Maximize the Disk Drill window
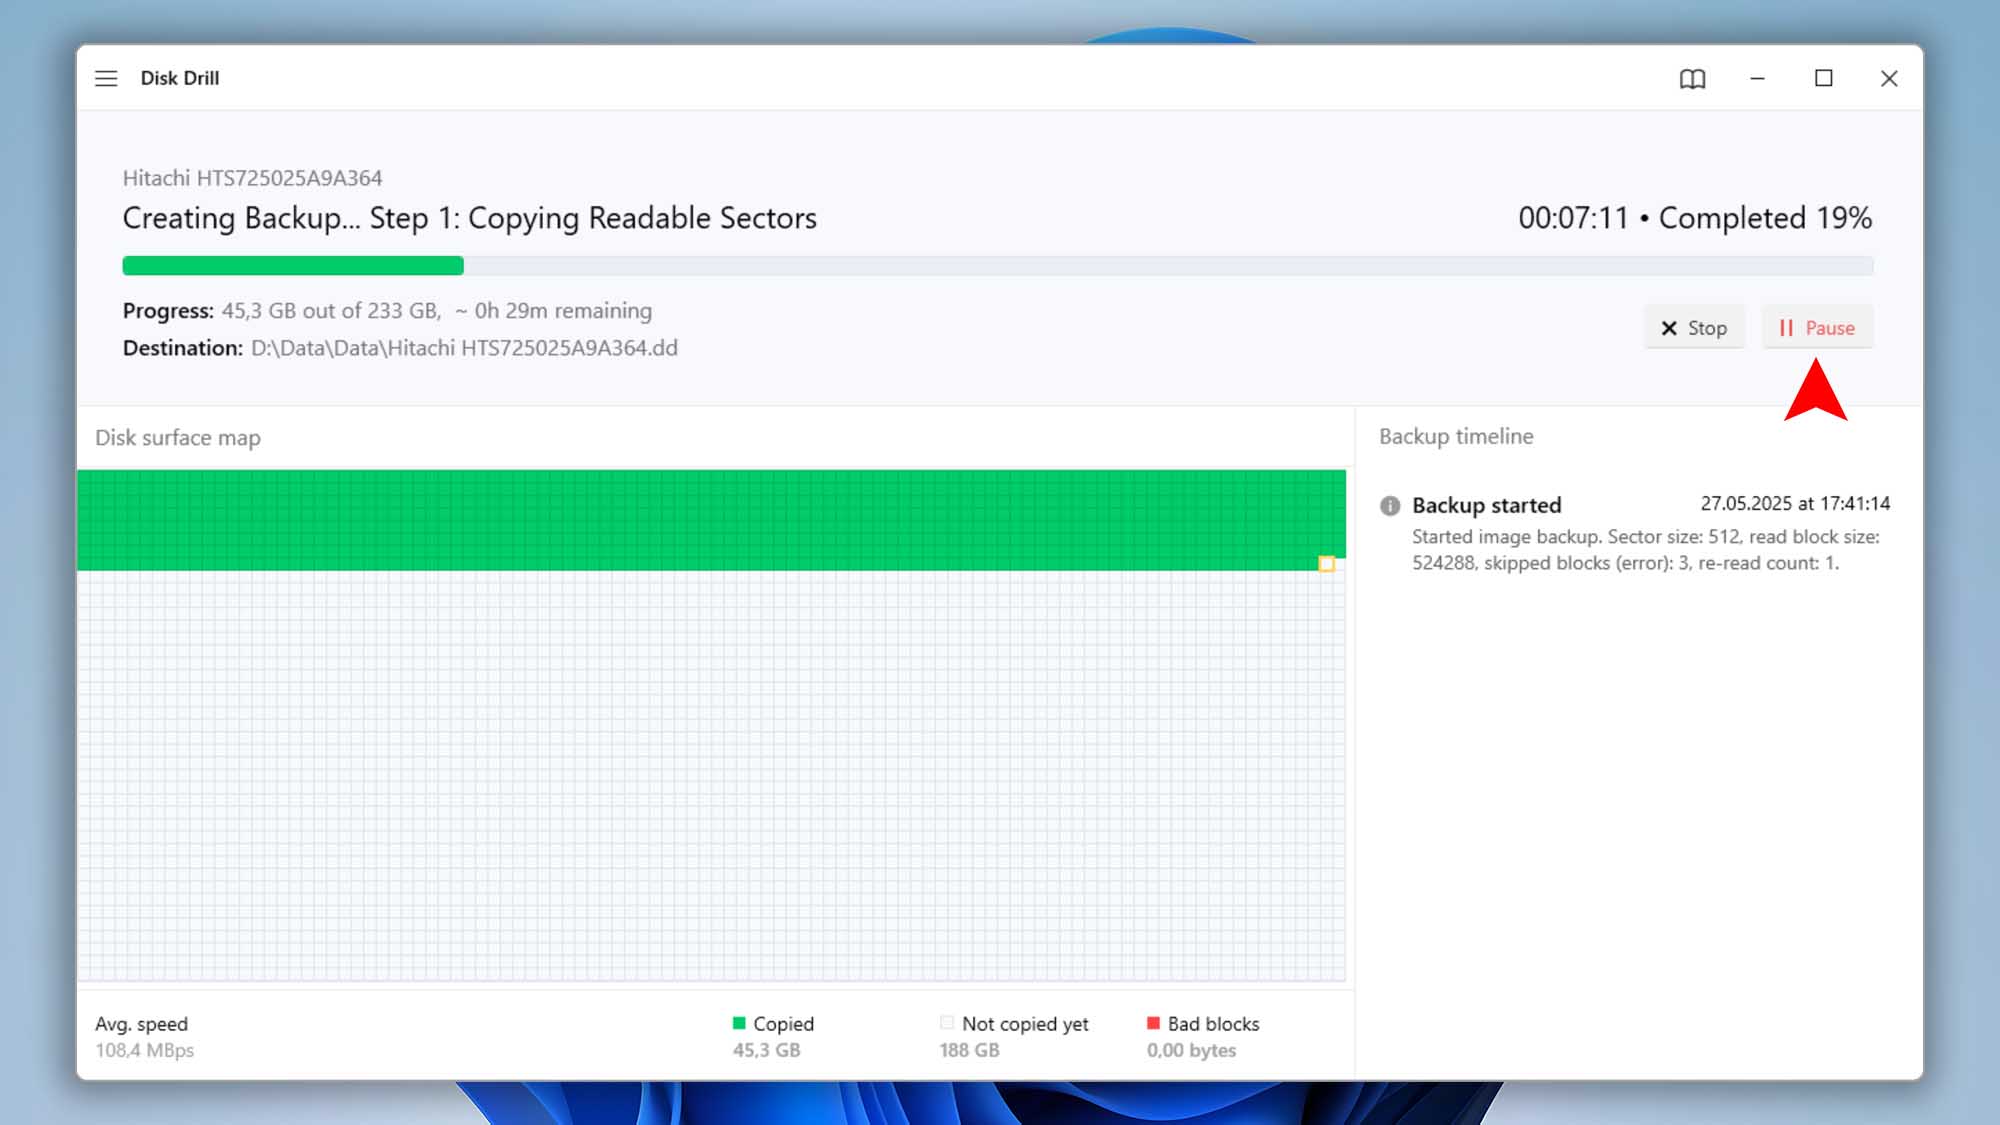Image resolution: width=2000 pixels, height=1125 pixels. [x=1824, y=78]
